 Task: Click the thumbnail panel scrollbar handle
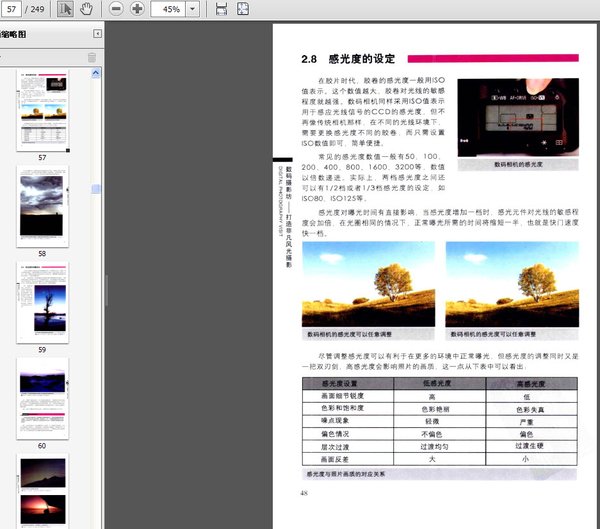click(97, 188)
